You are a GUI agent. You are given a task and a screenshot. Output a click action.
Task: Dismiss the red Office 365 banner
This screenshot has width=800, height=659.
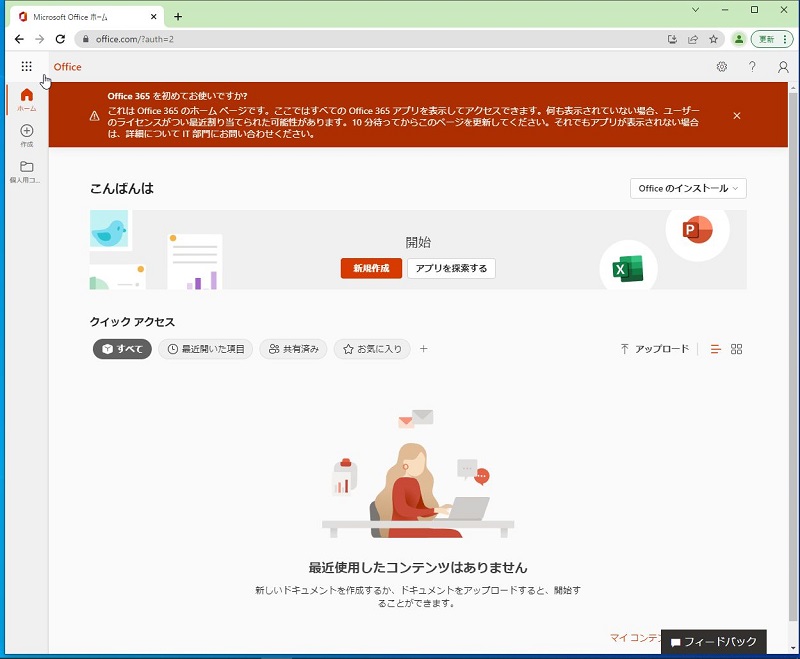coord(737,116)
